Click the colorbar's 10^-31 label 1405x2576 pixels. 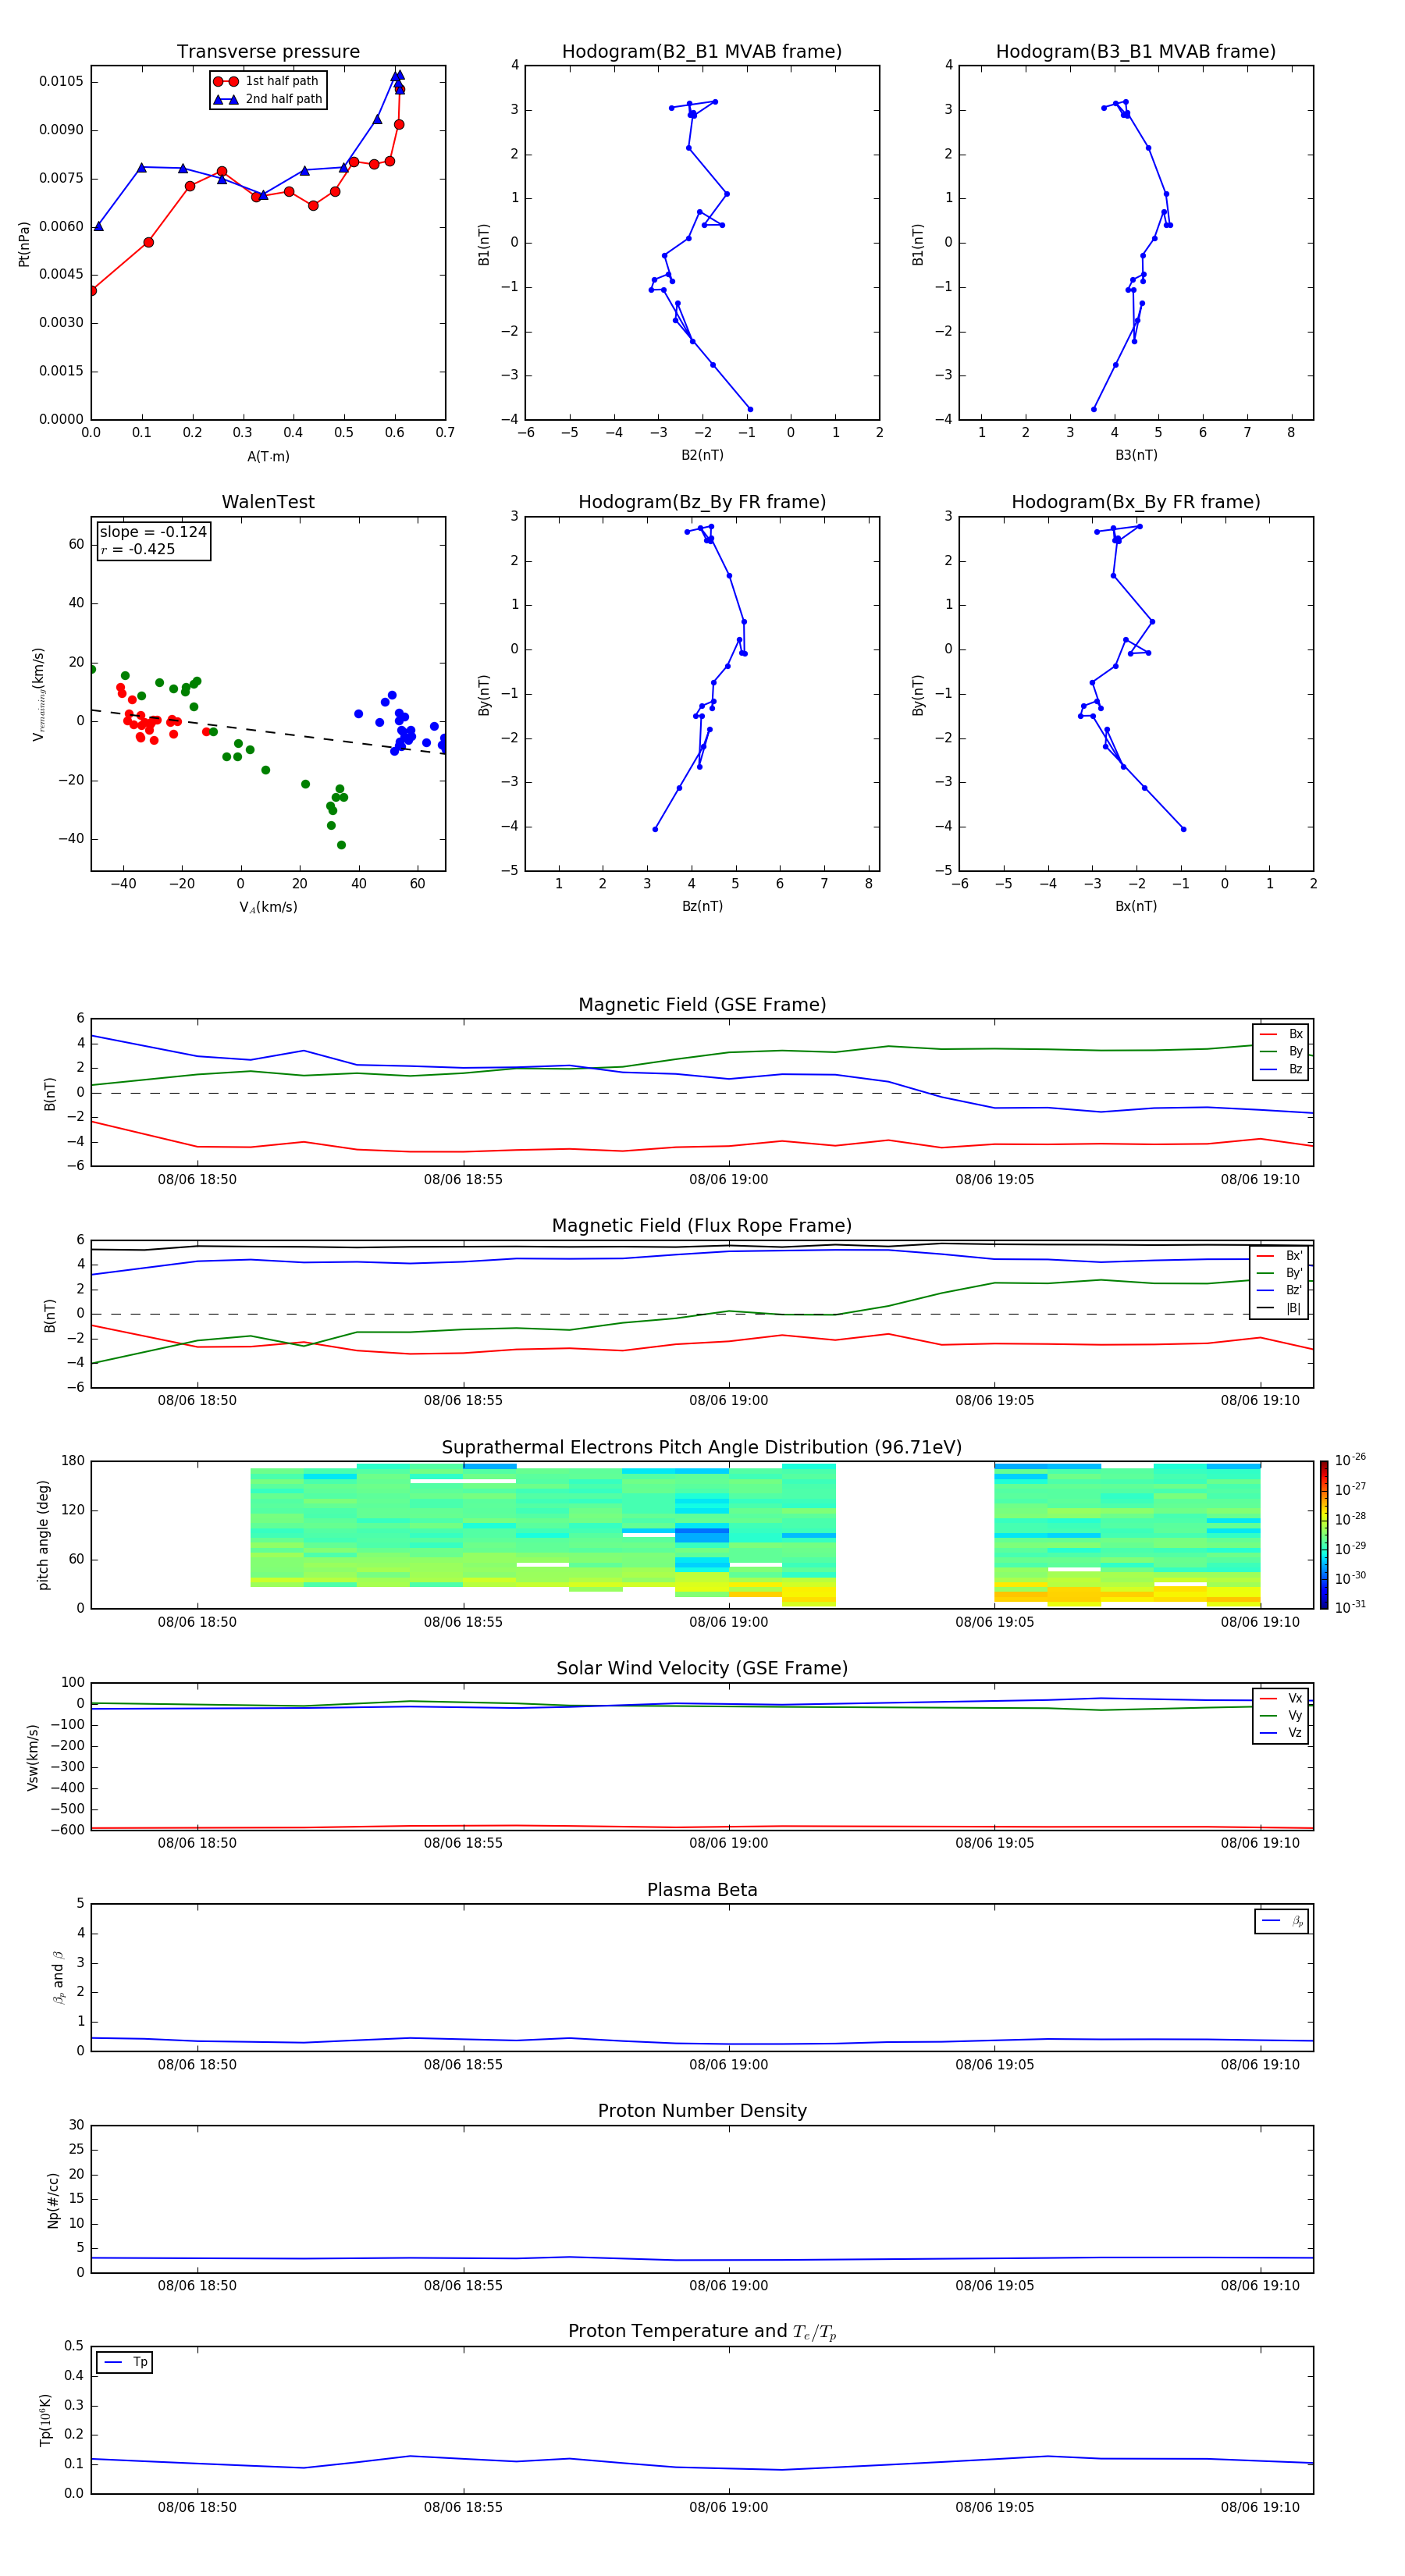1350,1607
